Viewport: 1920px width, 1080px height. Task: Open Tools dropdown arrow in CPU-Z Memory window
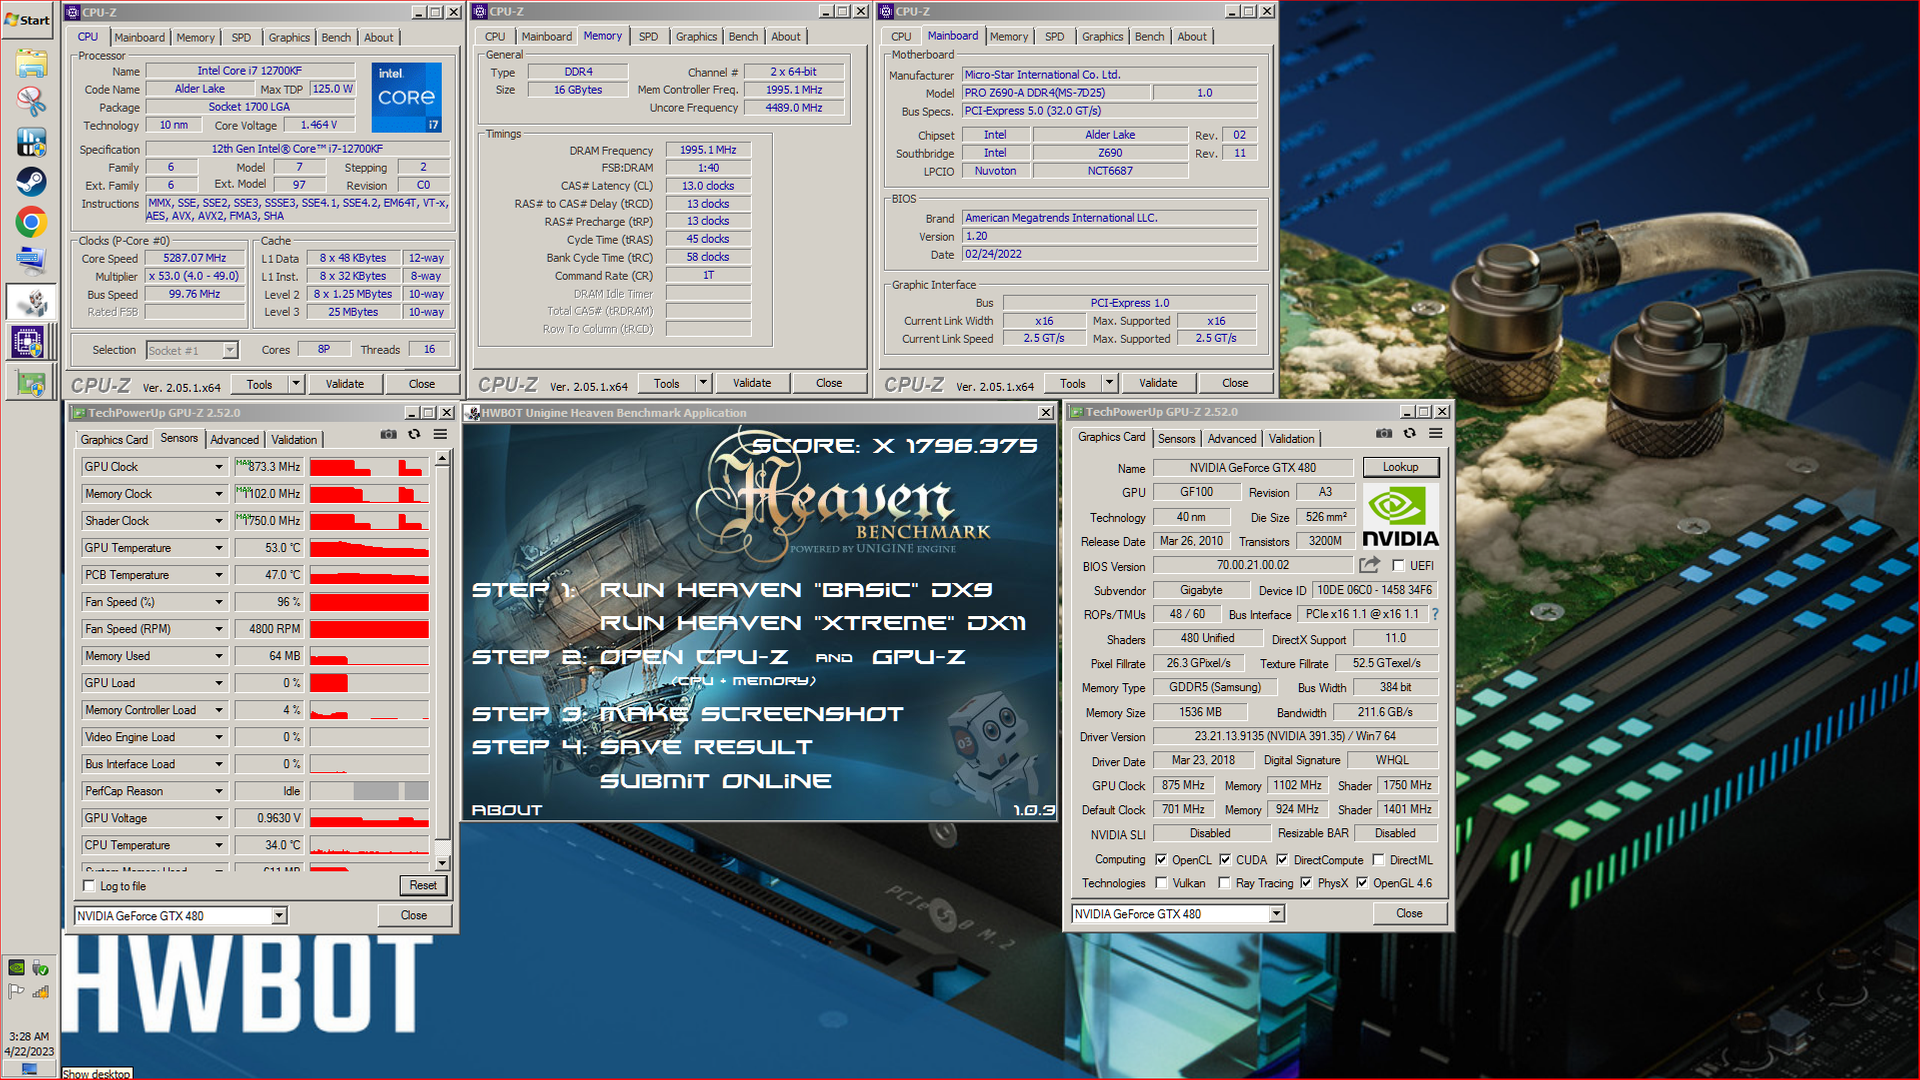[703, 383]
